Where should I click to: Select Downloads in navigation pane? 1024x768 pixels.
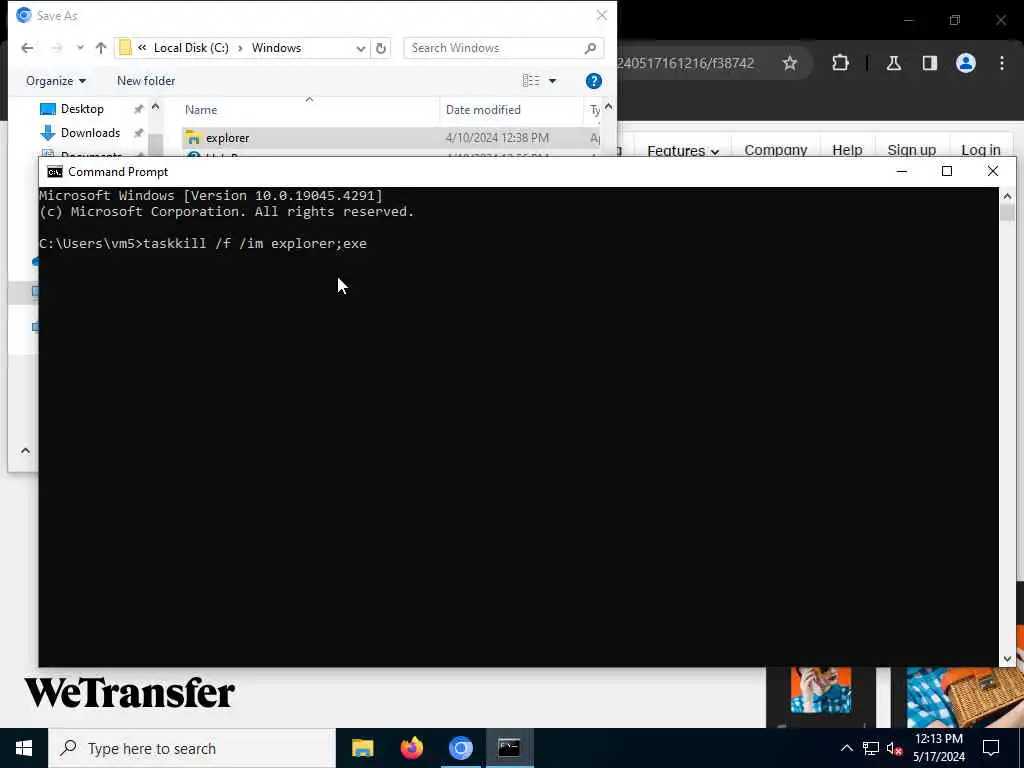[90, 133]
